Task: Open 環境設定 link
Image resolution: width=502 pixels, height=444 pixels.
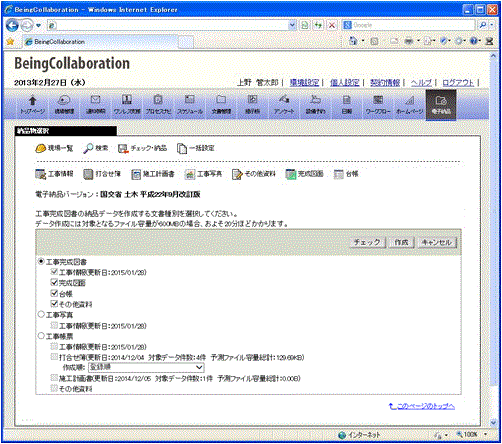Action: [304, 82]
